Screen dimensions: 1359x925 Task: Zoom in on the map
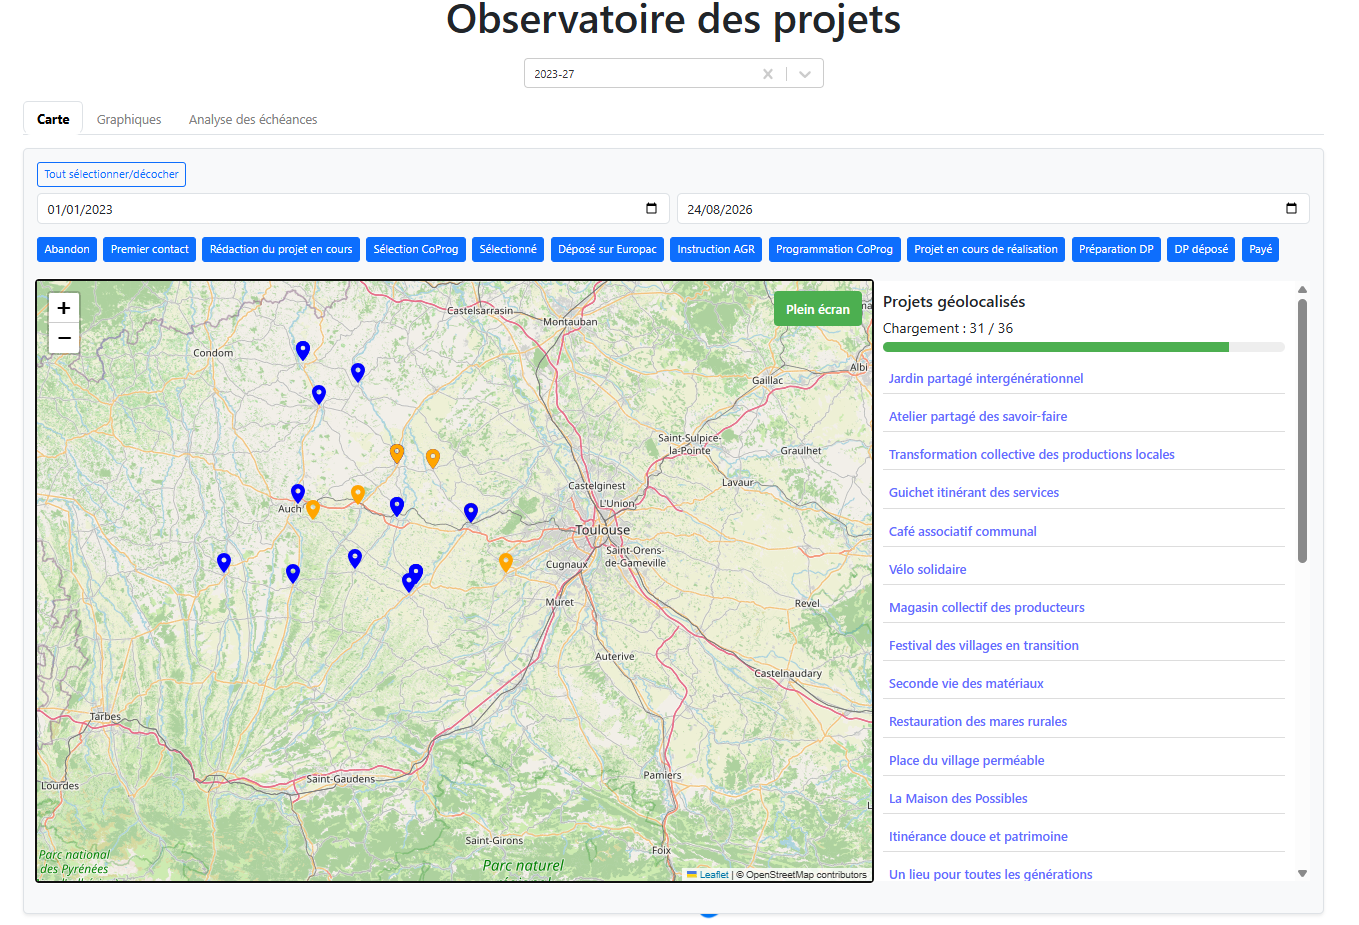point(64,308)
